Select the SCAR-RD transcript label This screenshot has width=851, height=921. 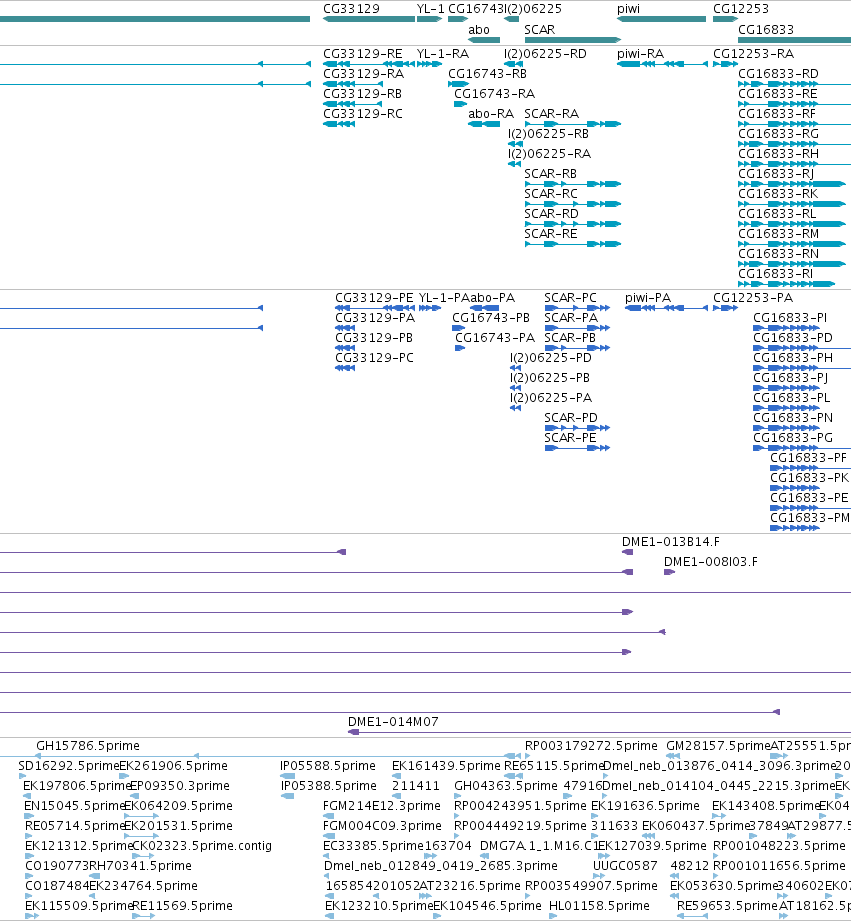pyautogui.click(x=551, y=213)
